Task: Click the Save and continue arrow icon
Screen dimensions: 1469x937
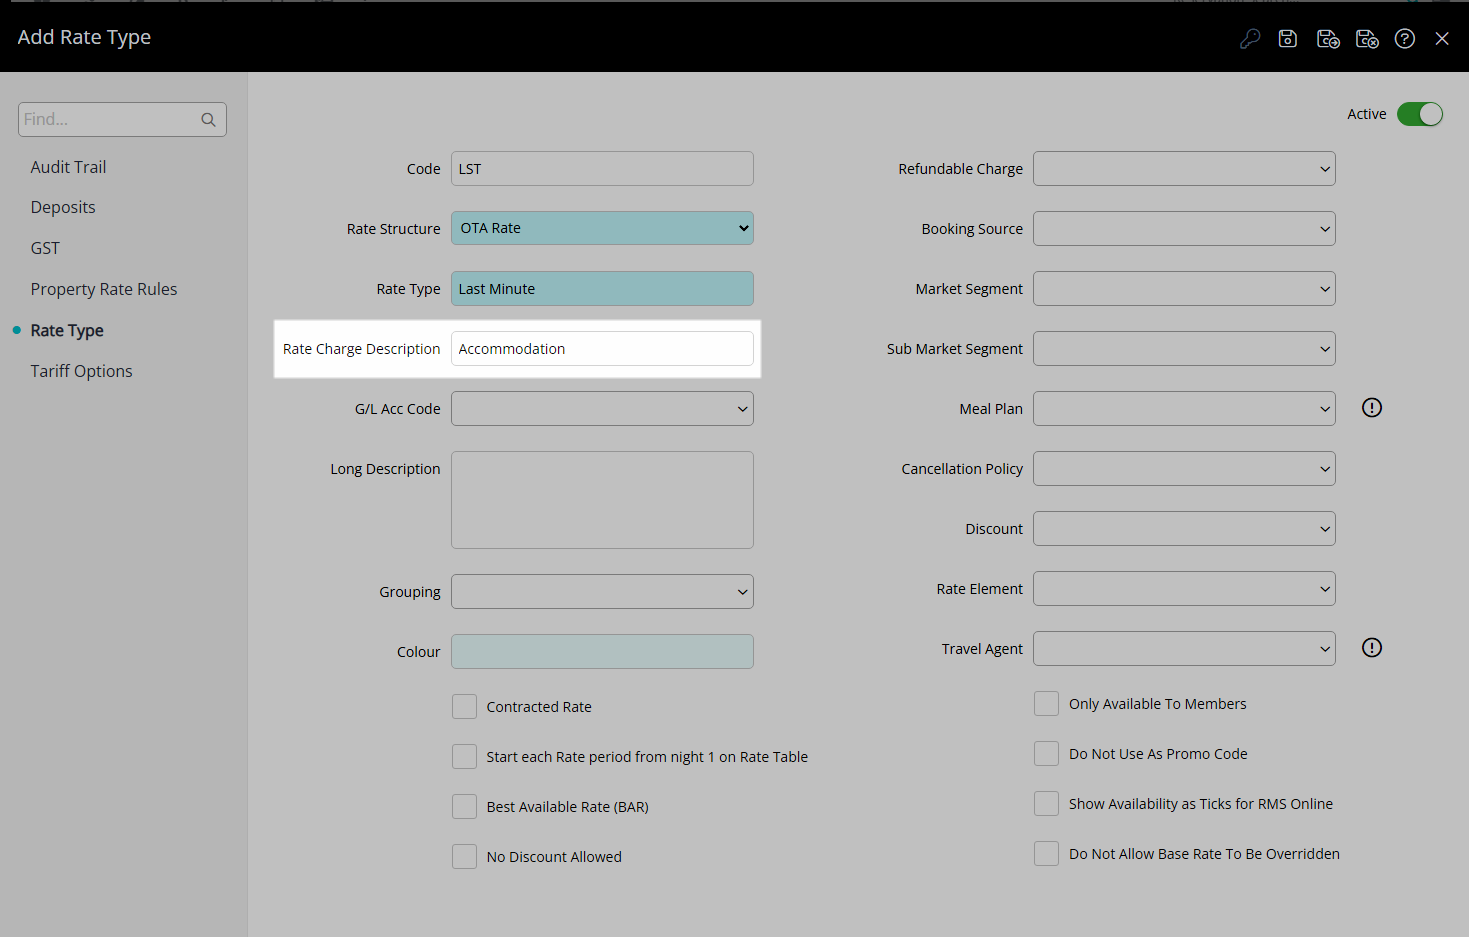Action: click(x=1328, y=39)
